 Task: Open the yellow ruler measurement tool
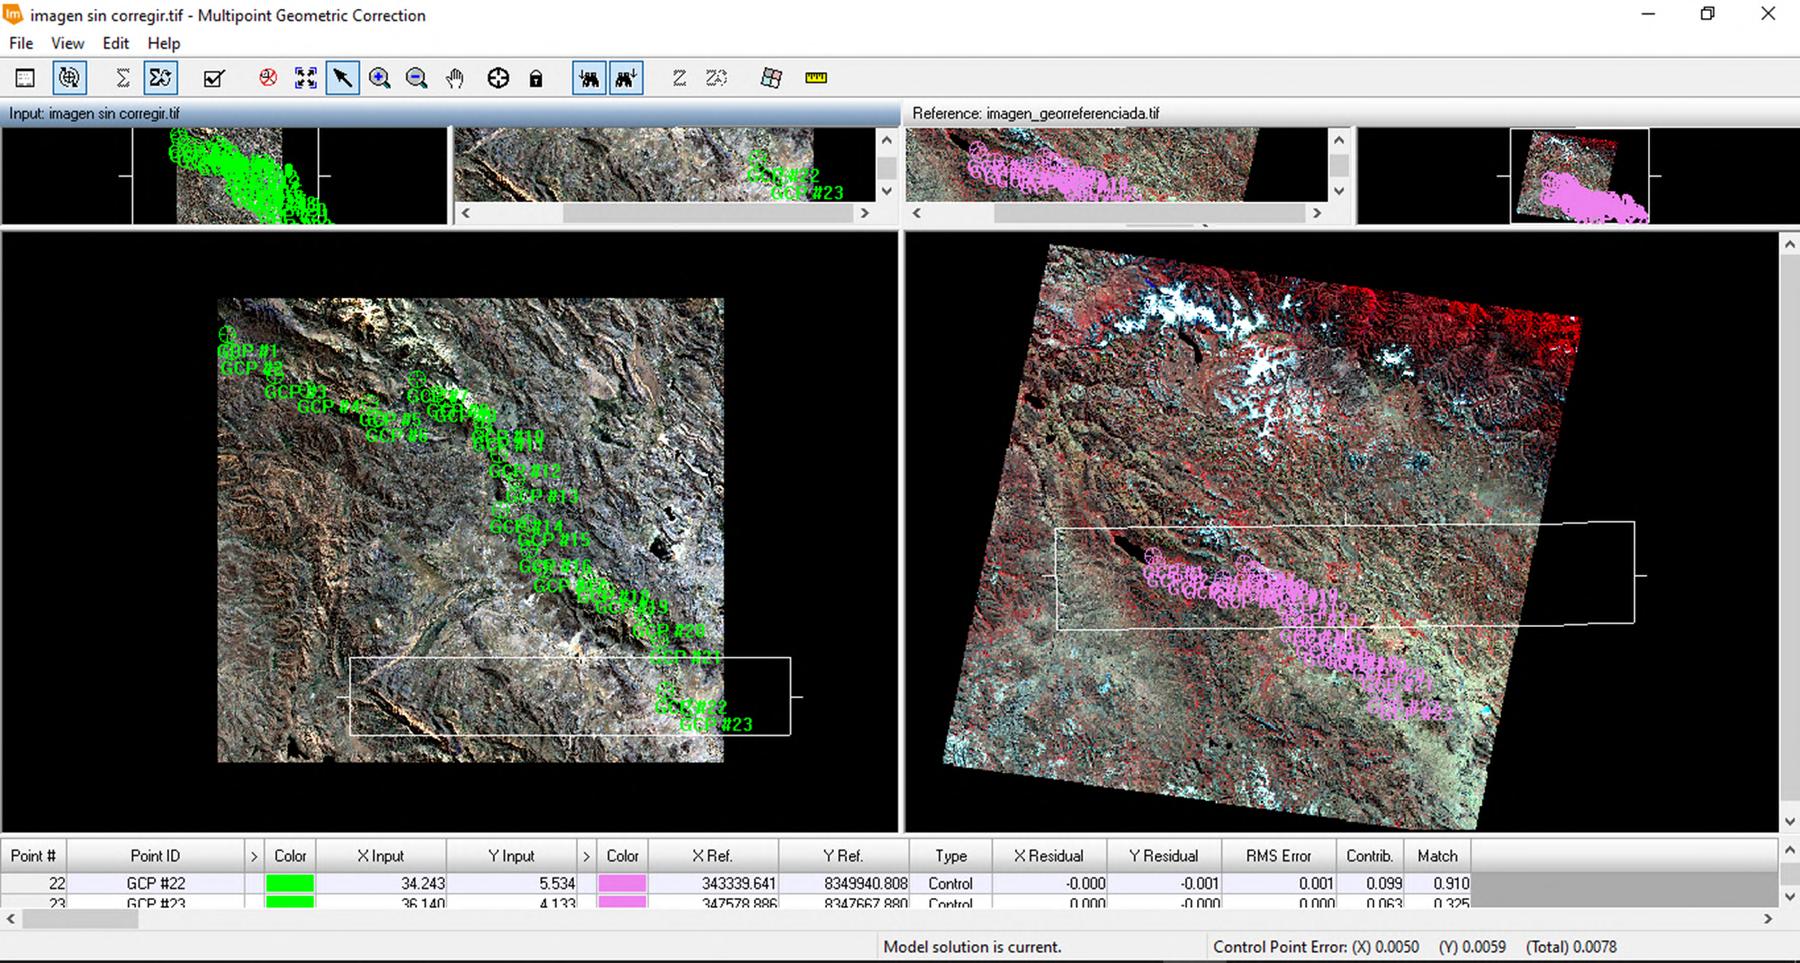(816, 78)
